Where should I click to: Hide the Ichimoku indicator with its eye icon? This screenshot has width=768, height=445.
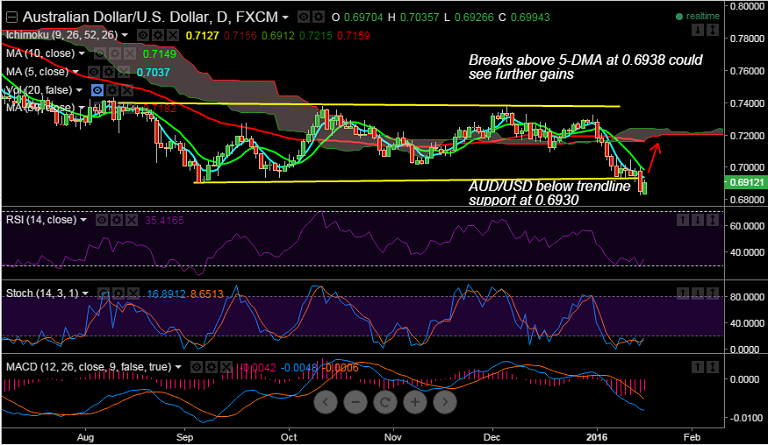tap(143, 35)
